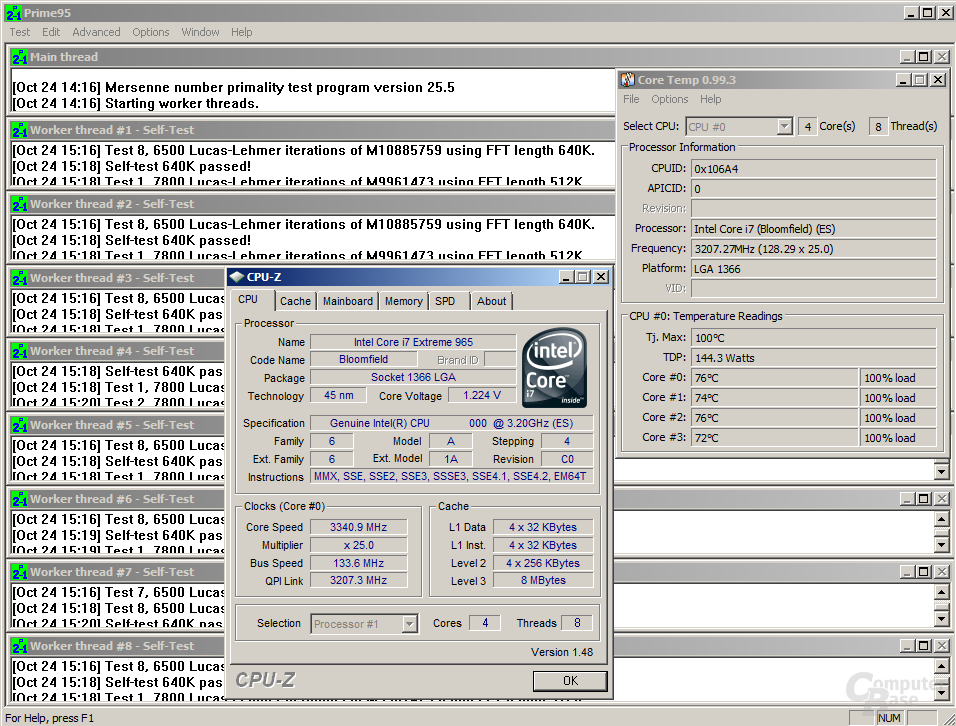Maximize the Worker thread #6 window
This screenshot has height=726, width=956.
tap(924, 499)
